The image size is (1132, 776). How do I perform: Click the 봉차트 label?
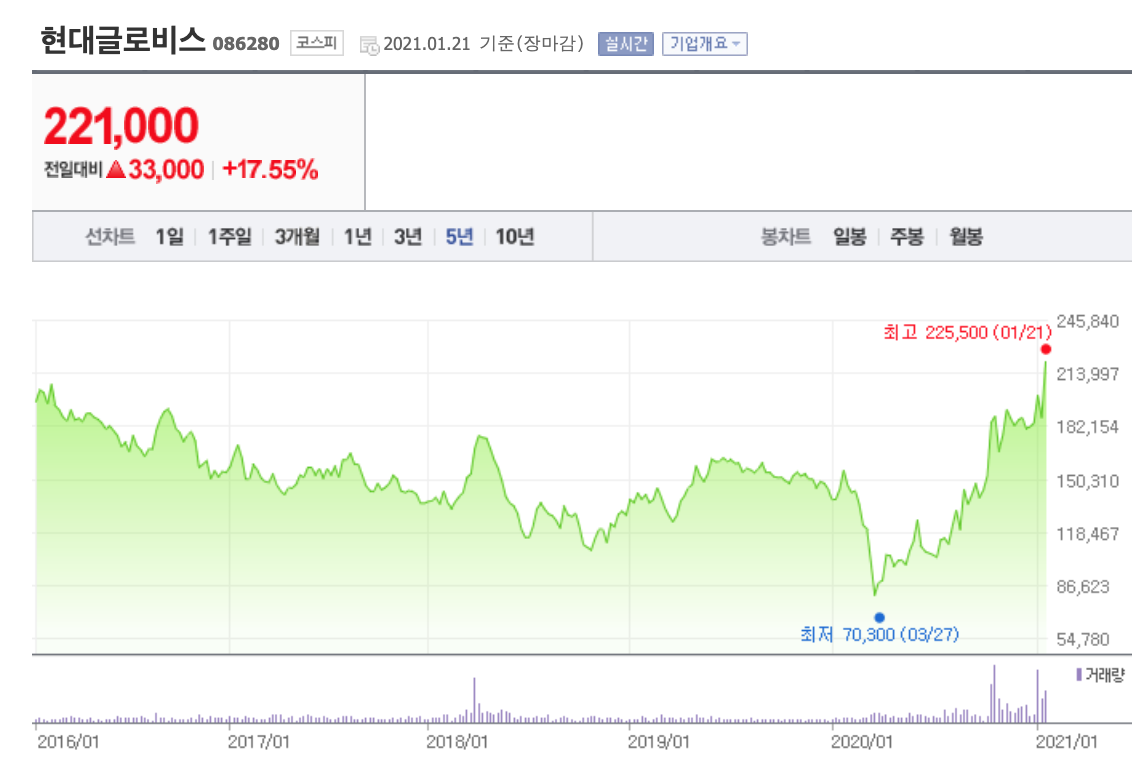tap(785, 237)
